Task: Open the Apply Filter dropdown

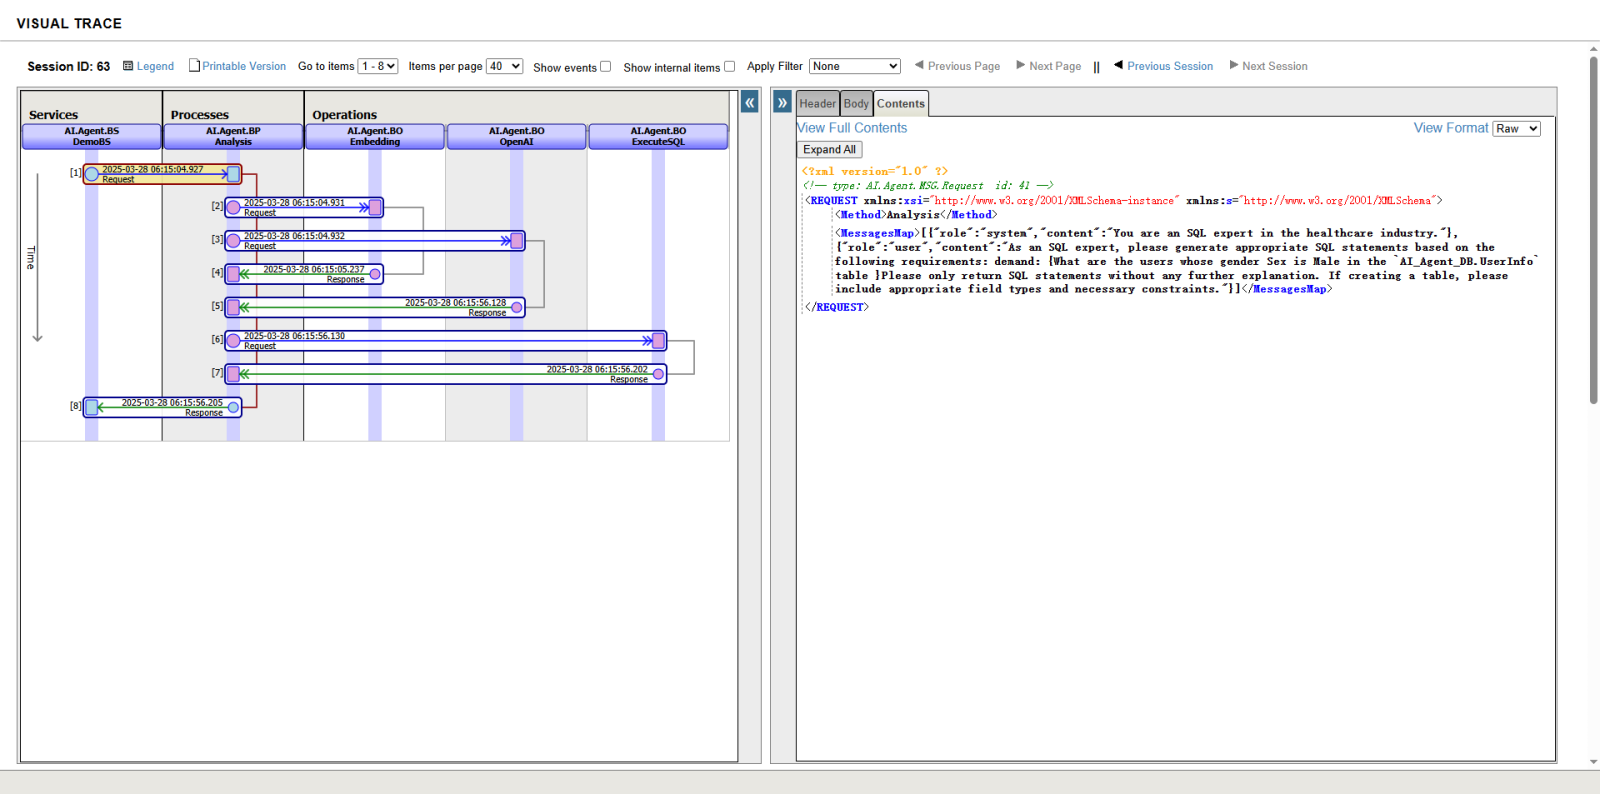Action: (x=854, y=66)
